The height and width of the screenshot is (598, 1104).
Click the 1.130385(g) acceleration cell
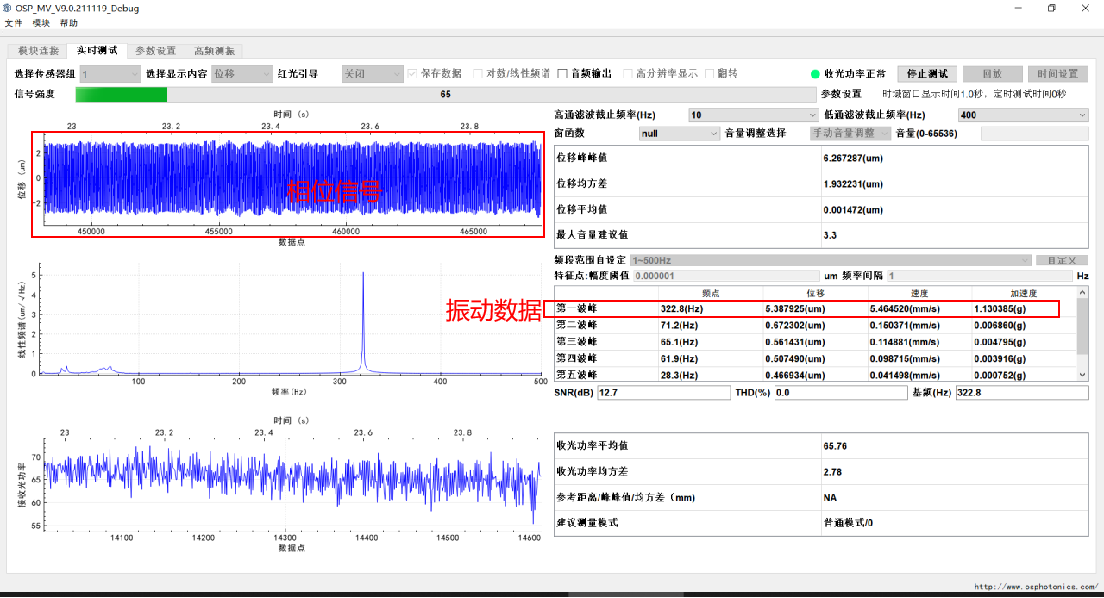[1000, 309]
